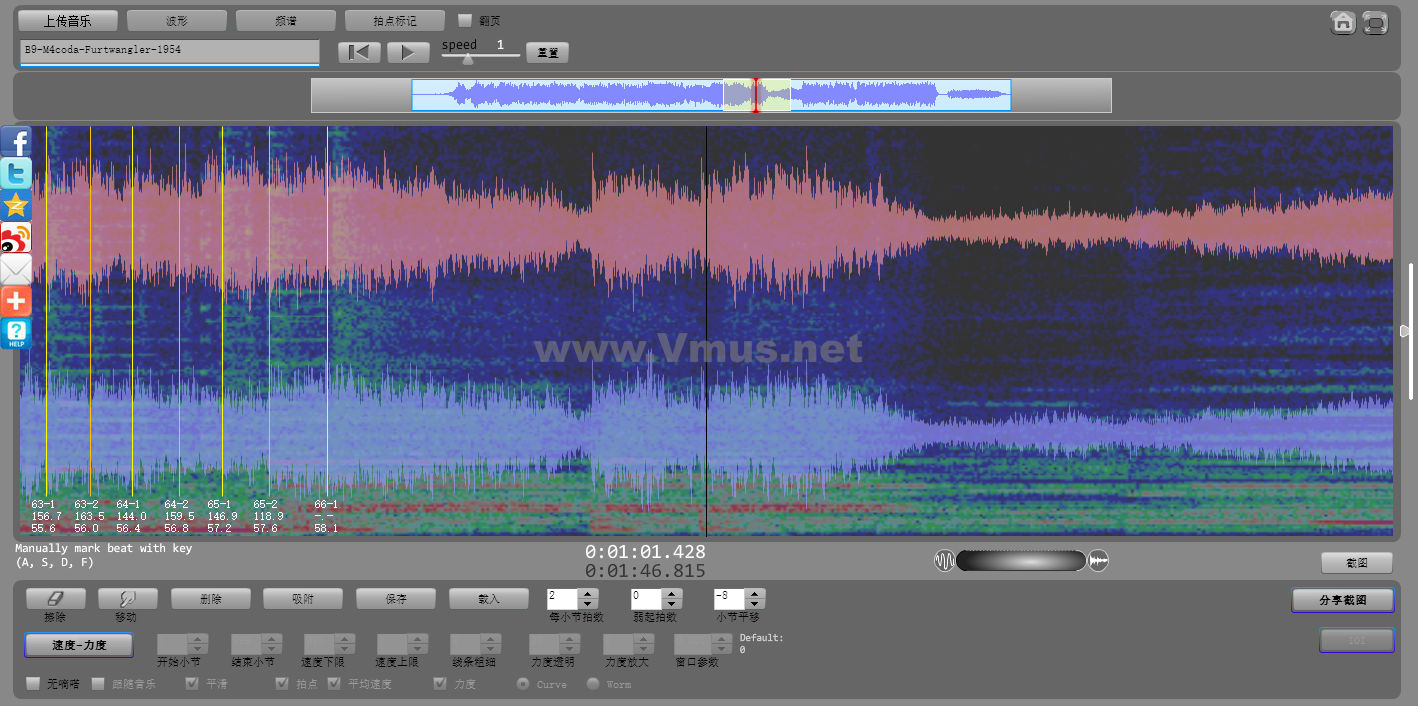1418x706 pixels.
Task: Click the 速度-力度 button
Action: coord(79,645)
